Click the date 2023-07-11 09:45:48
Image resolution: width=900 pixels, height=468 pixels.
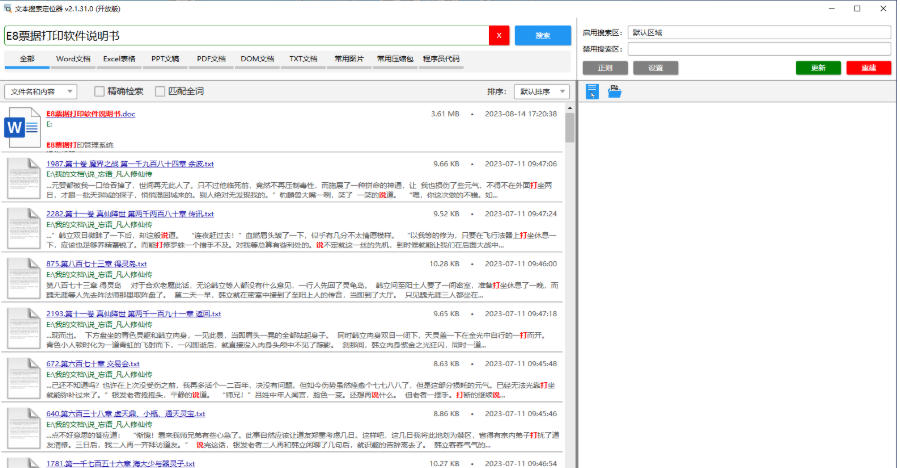[x=521, y=363]
